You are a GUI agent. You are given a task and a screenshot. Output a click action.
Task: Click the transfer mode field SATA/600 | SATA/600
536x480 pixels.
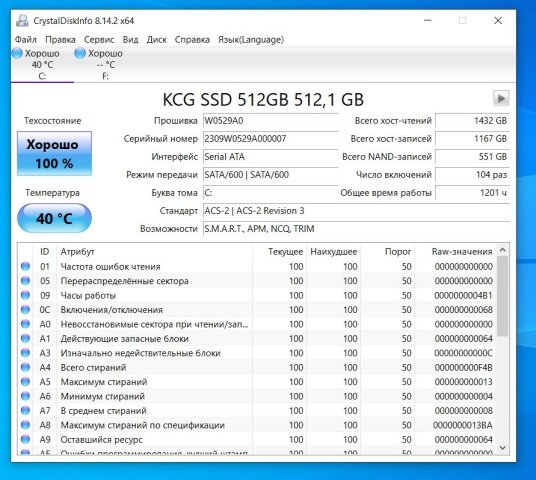[270, 175]
